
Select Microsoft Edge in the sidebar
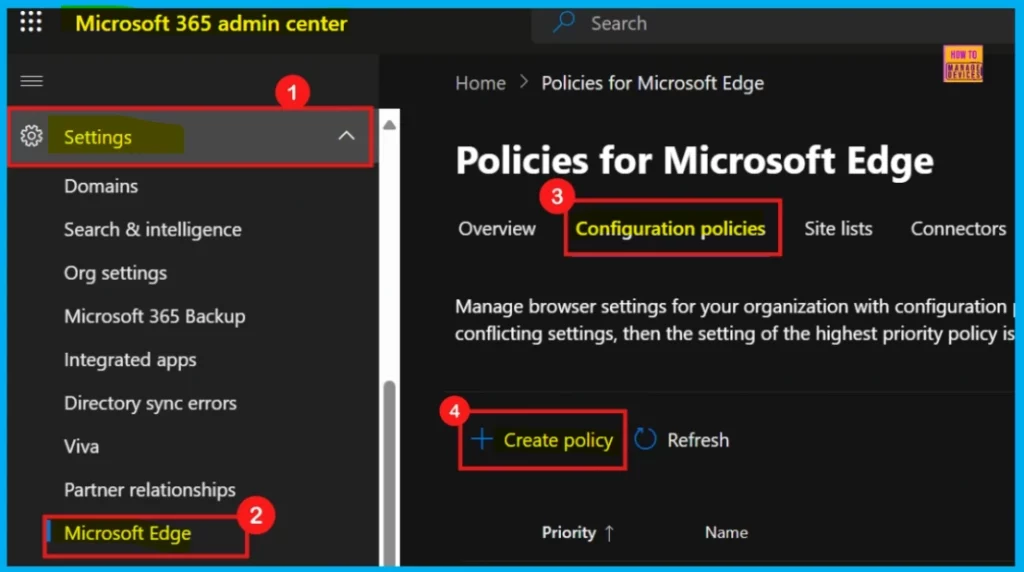pyautogui.click(x=127, y=533)
